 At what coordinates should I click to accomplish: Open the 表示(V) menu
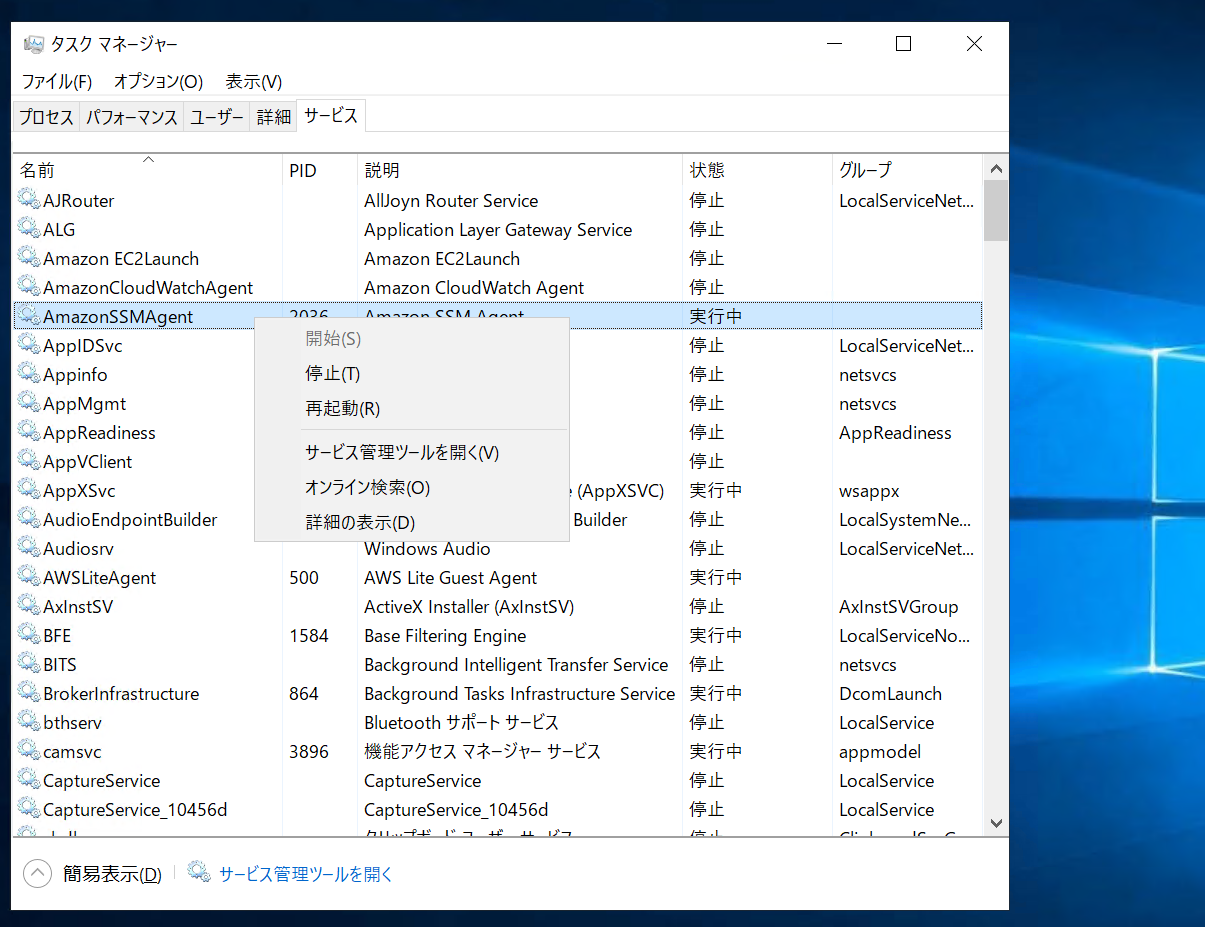[x=254, y=81]
